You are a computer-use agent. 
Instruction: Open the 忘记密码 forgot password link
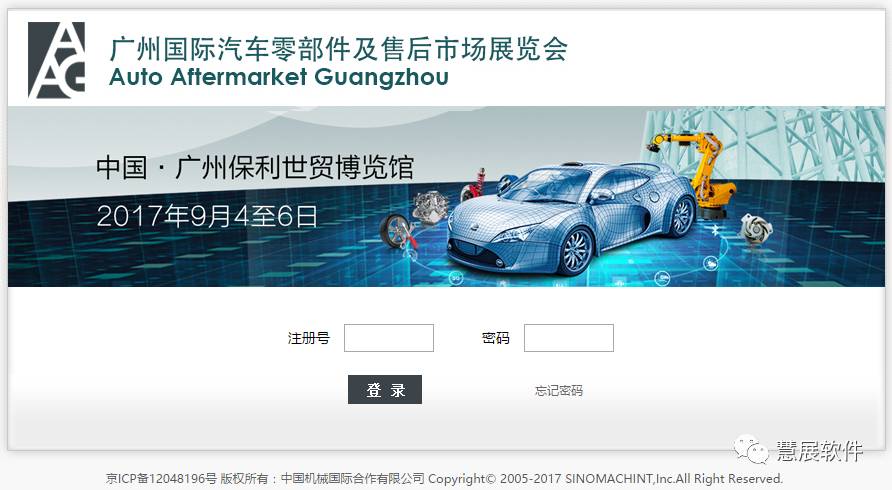(559, 390)
